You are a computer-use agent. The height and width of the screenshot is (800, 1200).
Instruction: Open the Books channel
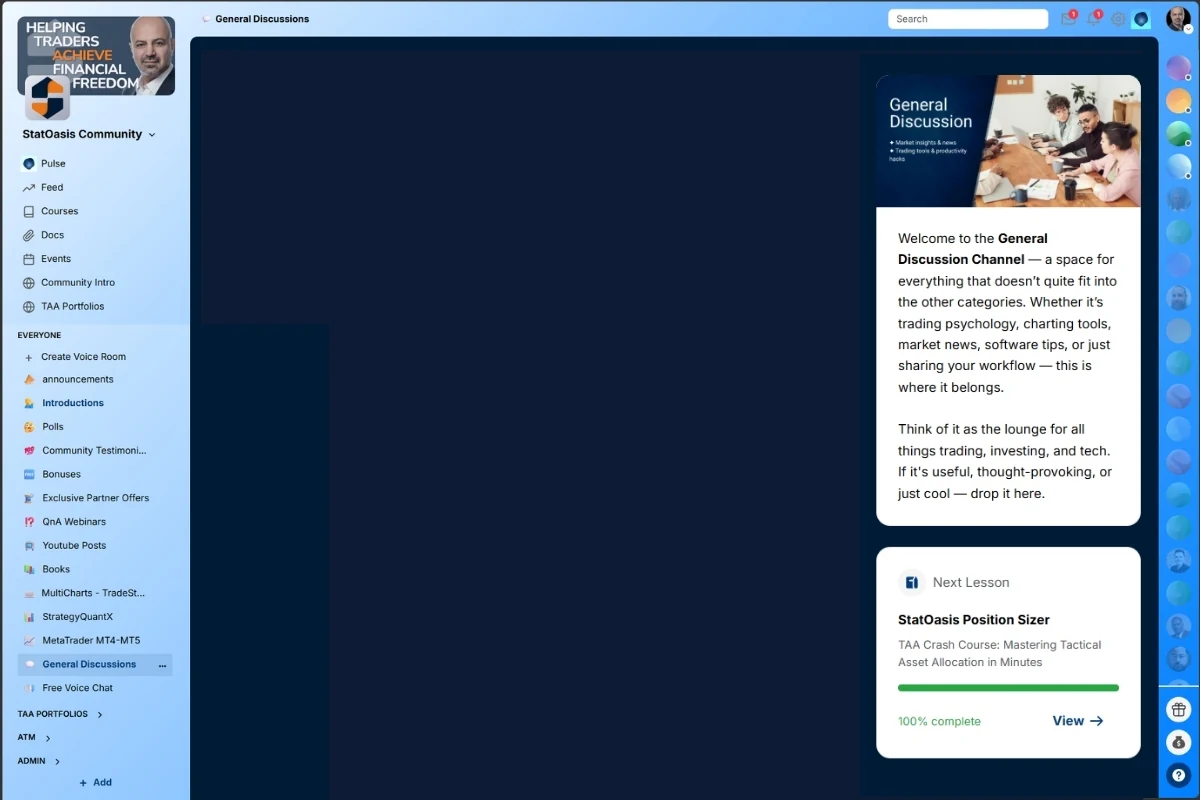[x=56, y=569]
